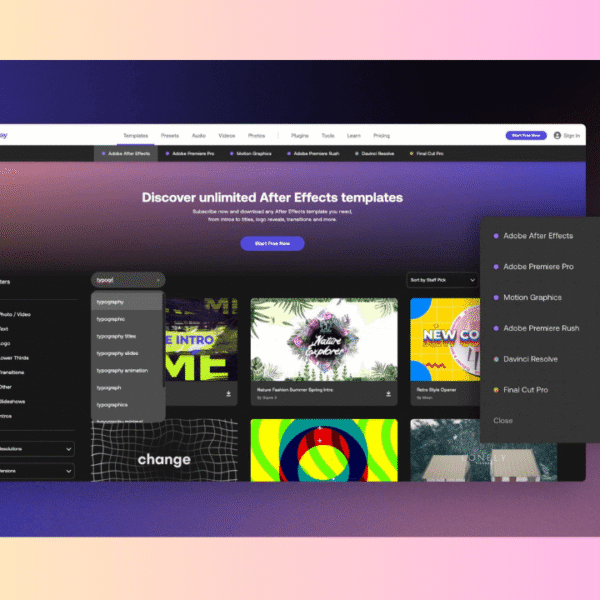Open the Presets nav item
Screen dimensions: 600x600
[x=170, y=135]
